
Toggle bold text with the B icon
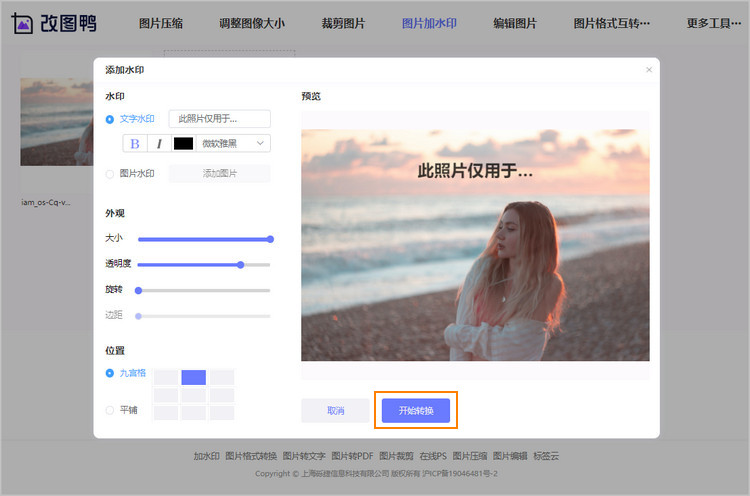(x=135, y=143)
